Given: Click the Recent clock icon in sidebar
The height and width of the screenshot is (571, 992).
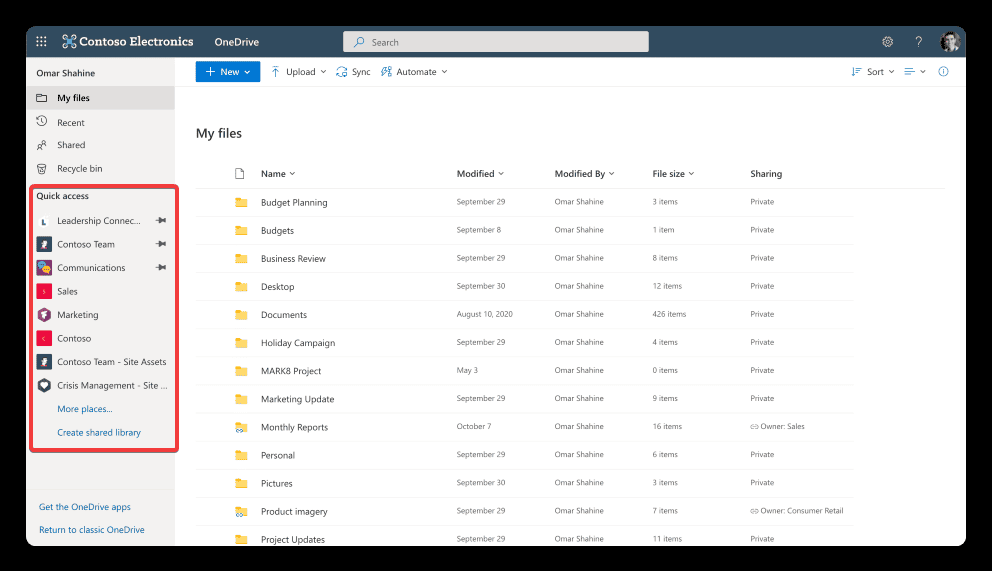Looking at the screenshot, I should click(42, 121).
